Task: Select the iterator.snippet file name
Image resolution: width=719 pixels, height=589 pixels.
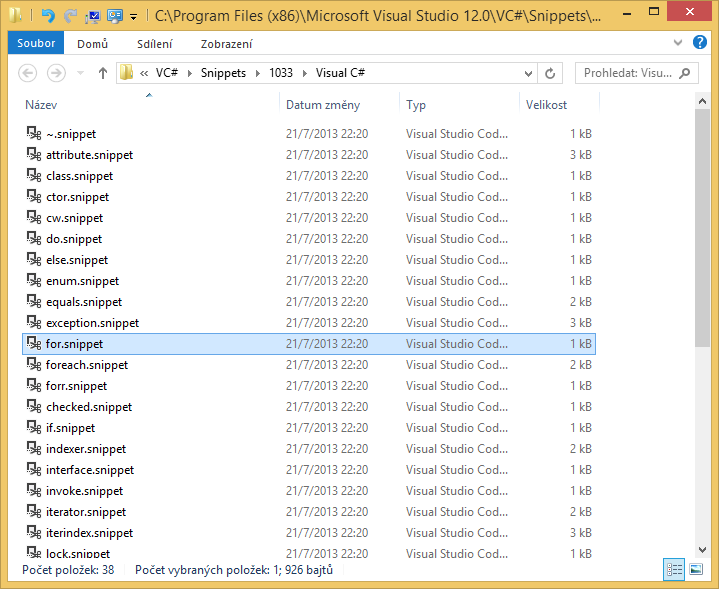Action: coord(86,512)
